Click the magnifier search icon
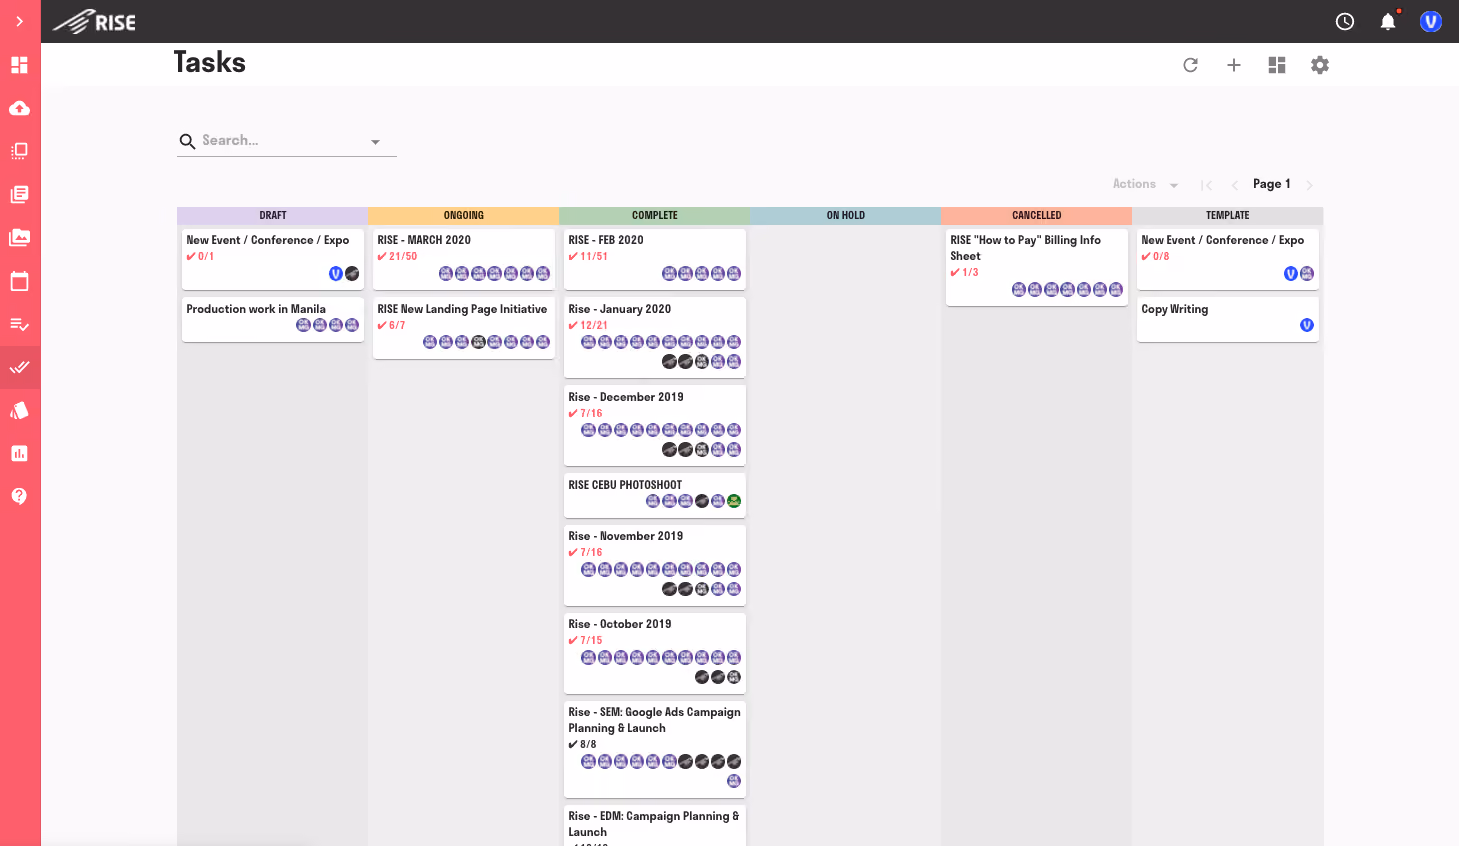This screenshot has width=1459, height=846. (x=187, y=142)
